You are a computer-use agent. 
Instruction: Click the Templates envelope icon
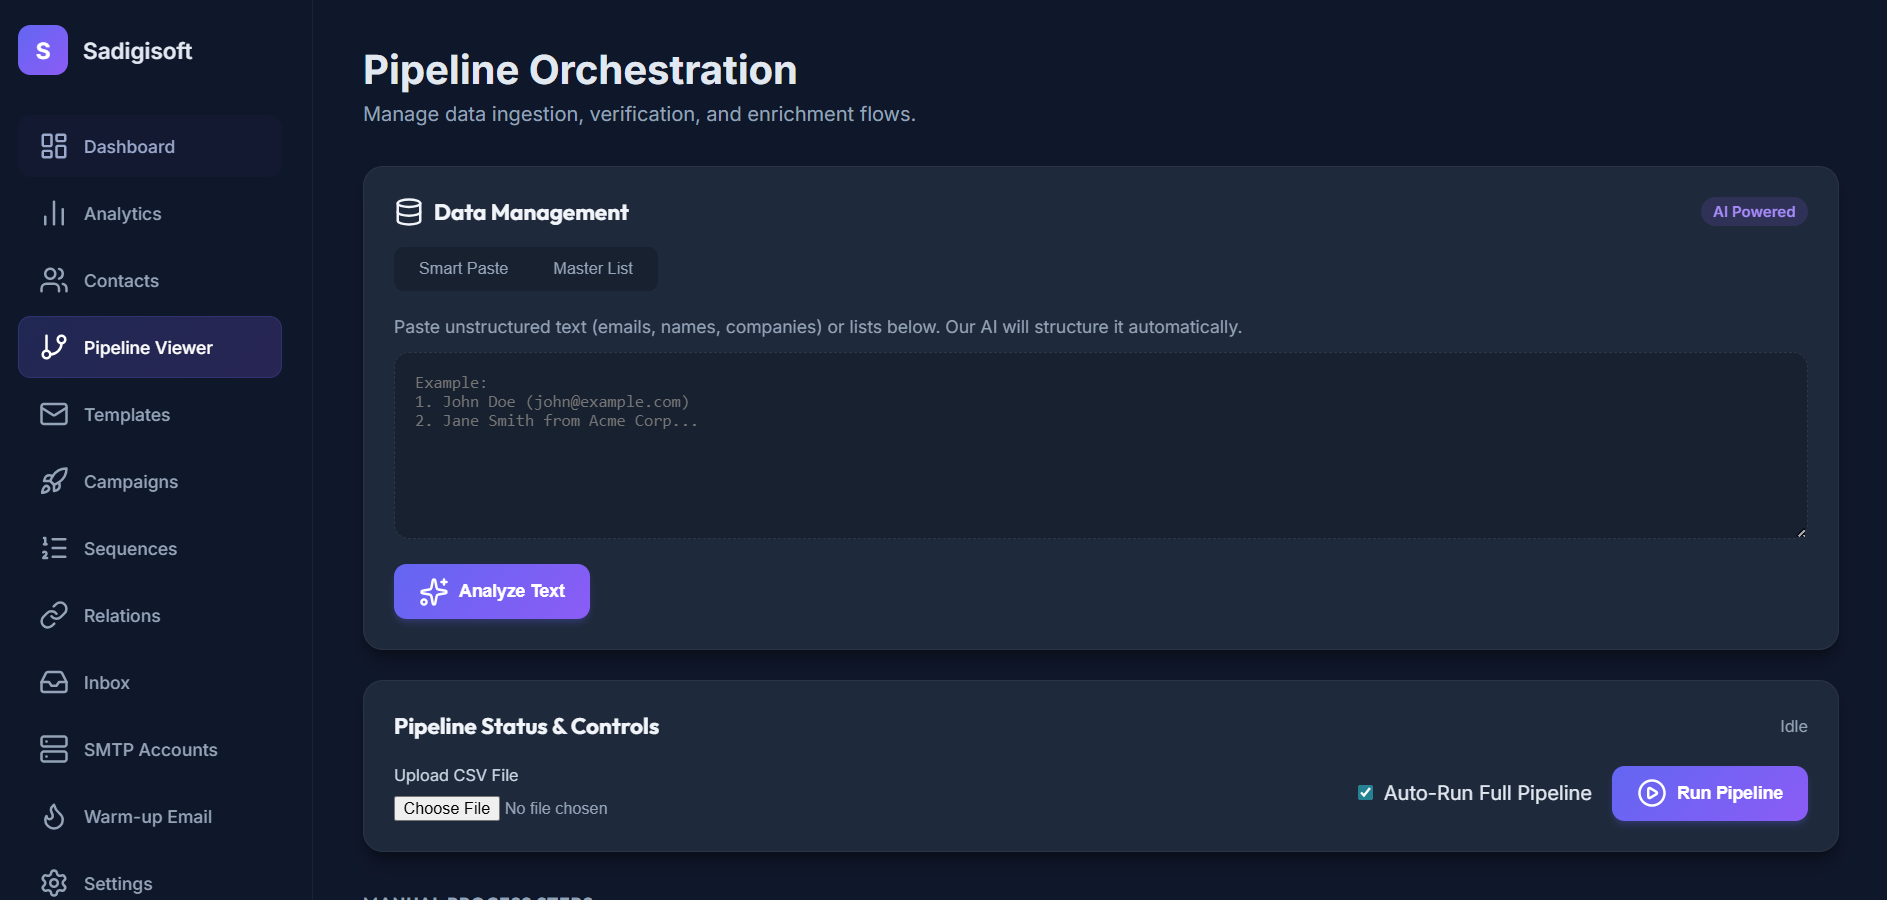(x=54, y=415)
